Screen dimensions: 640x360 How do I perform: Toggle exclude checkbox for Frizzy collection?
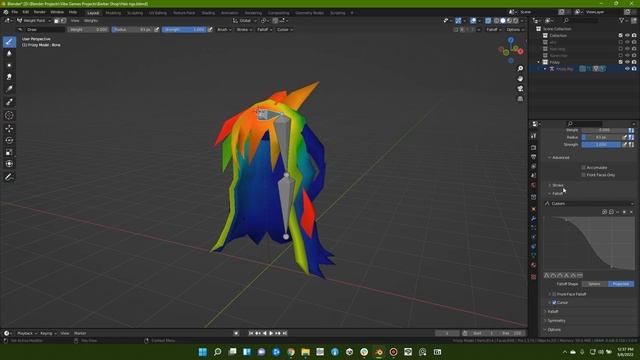(x=620, y=62)
